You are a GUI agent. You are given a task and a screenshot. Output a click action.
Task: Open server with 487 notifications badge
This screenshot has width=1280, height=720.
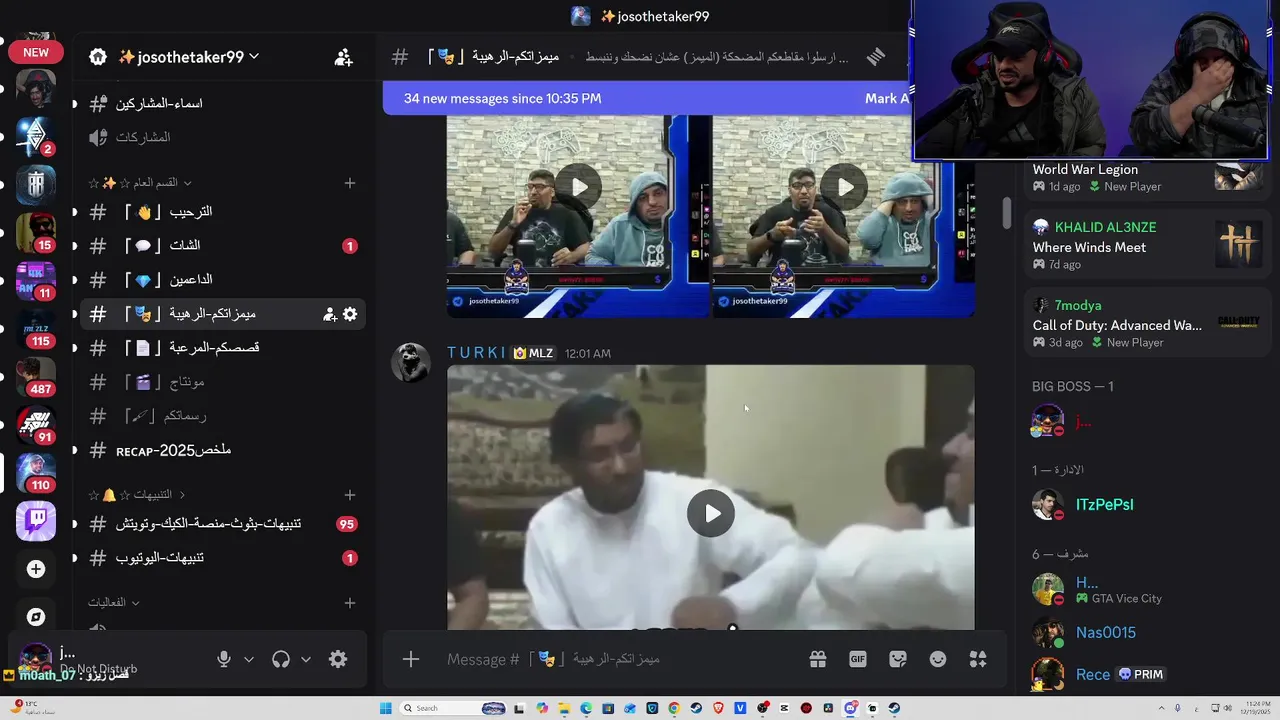pyautogui.click(x=36, y=376)
